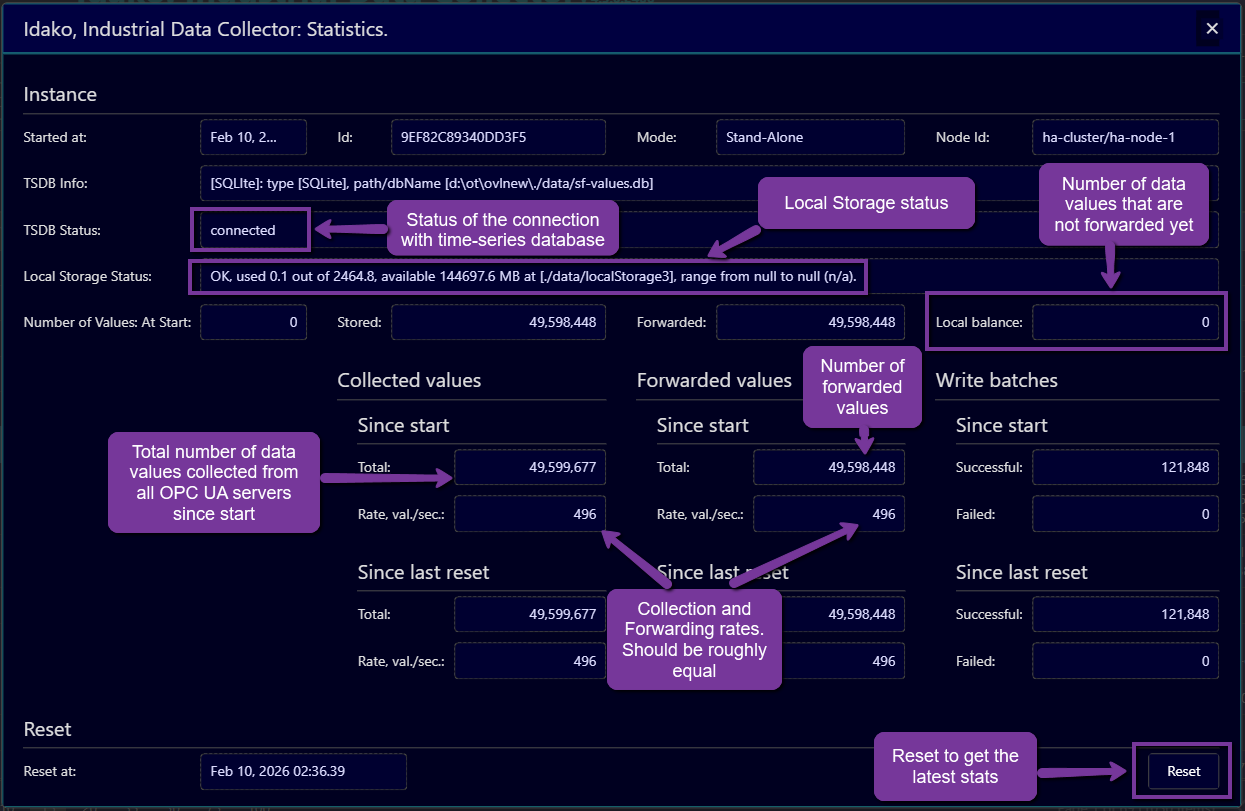Click the Local Storage Status field
Viewport: 1245px width, 811px height.
pos(528,276)
